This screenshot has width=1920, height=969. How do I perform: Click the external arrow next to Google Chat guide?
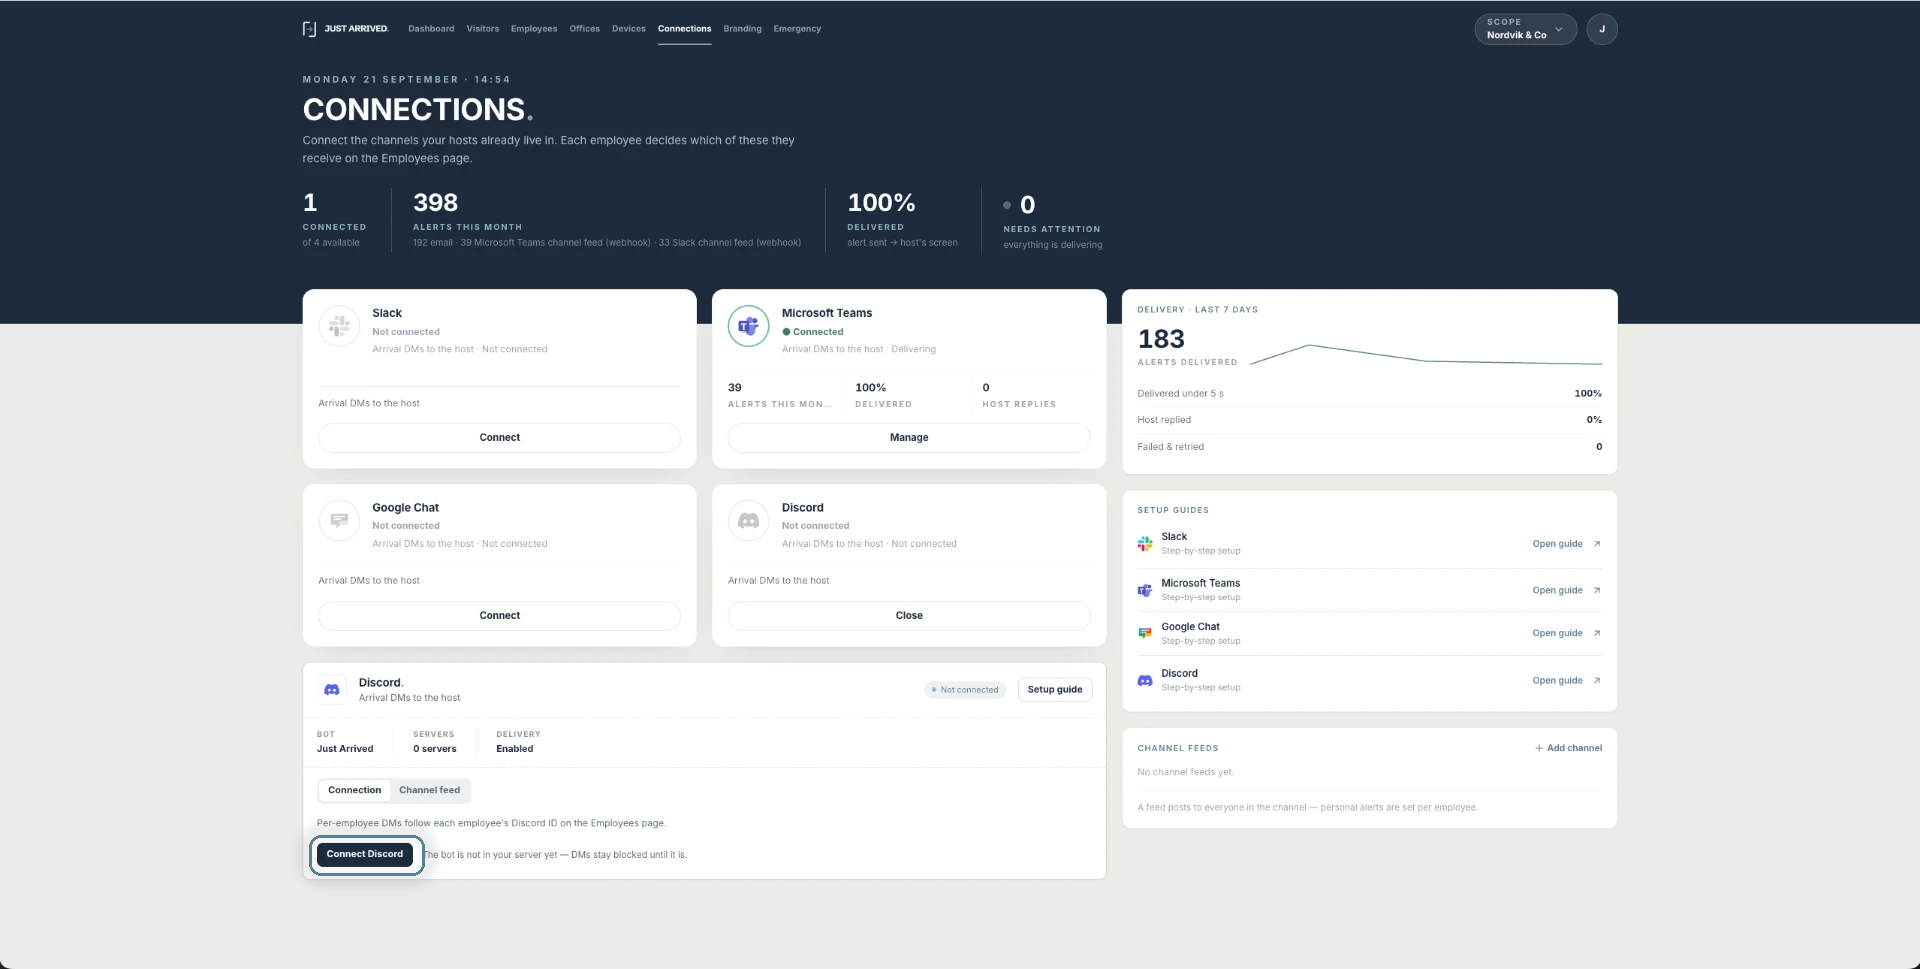(x=1597, y=633)
